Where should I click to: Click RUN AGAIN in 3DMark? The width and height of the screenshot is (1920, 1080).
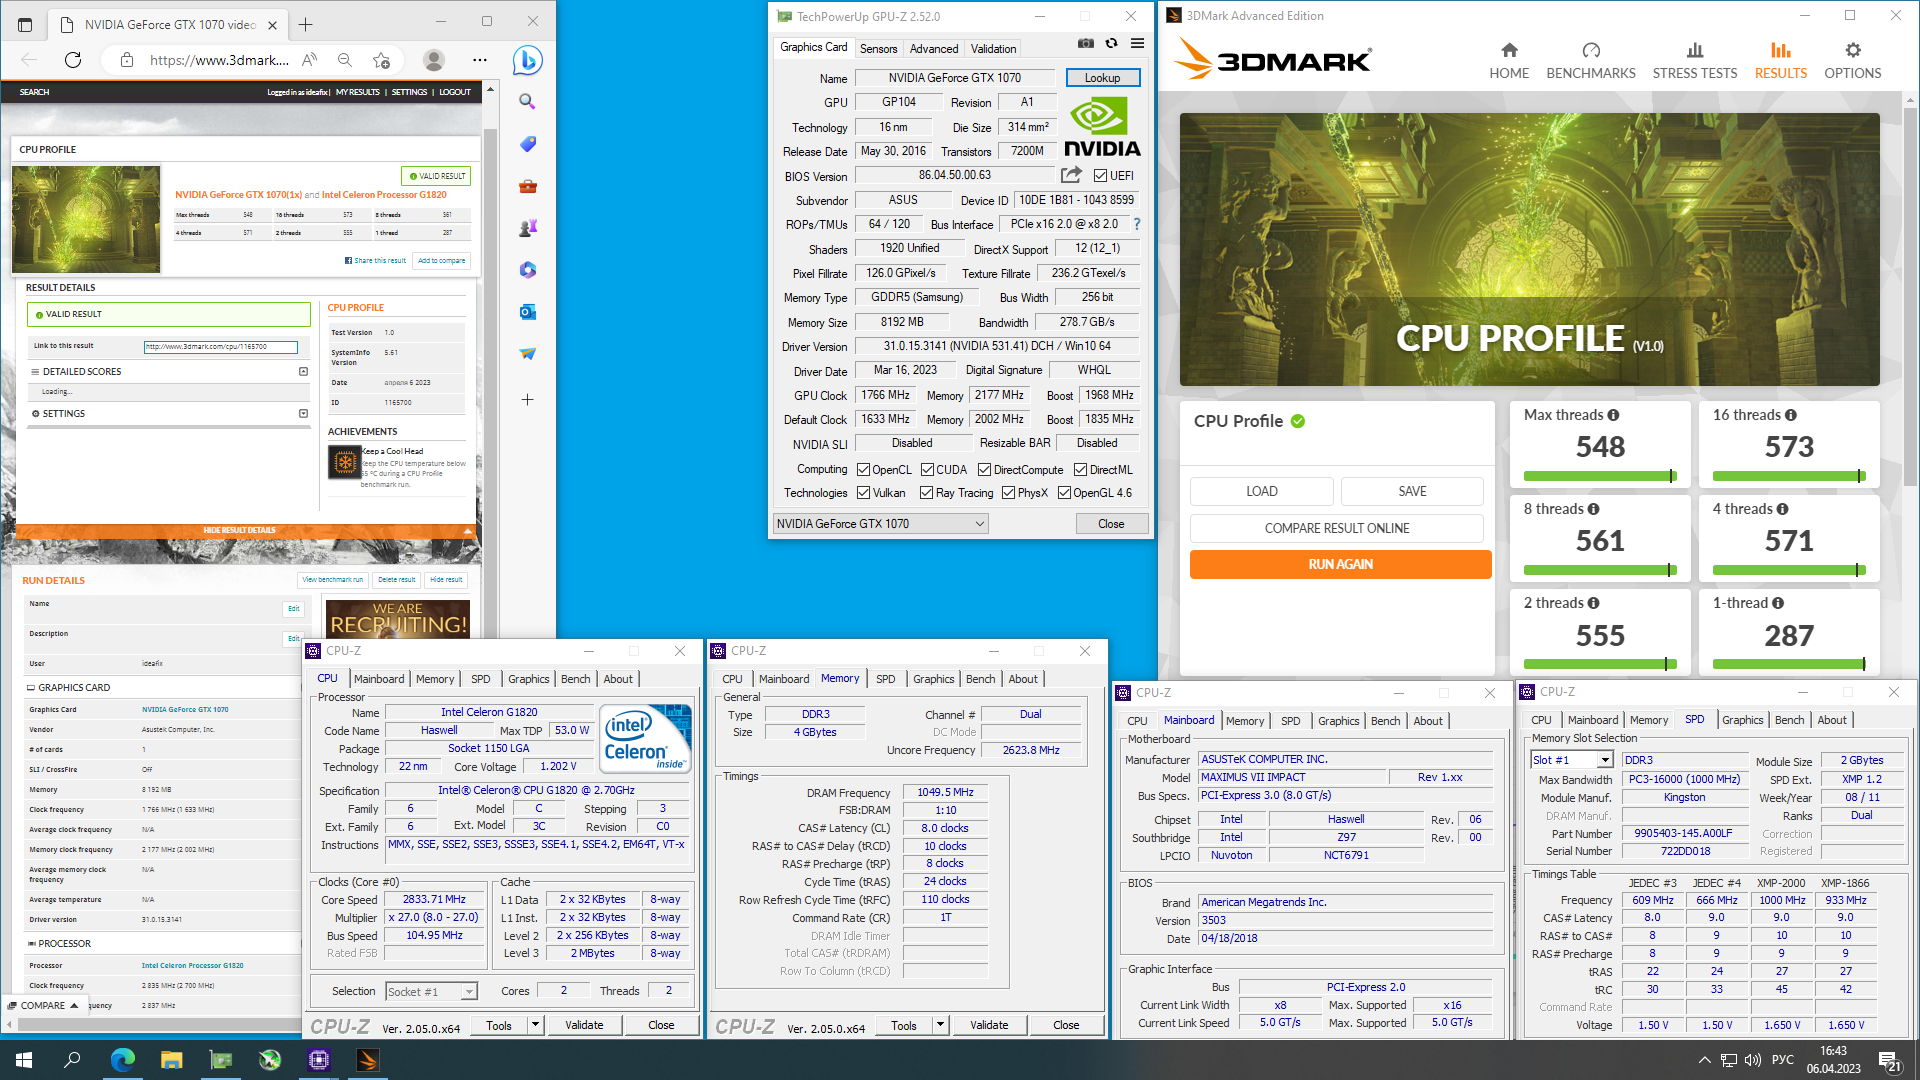click(1340, 564)
